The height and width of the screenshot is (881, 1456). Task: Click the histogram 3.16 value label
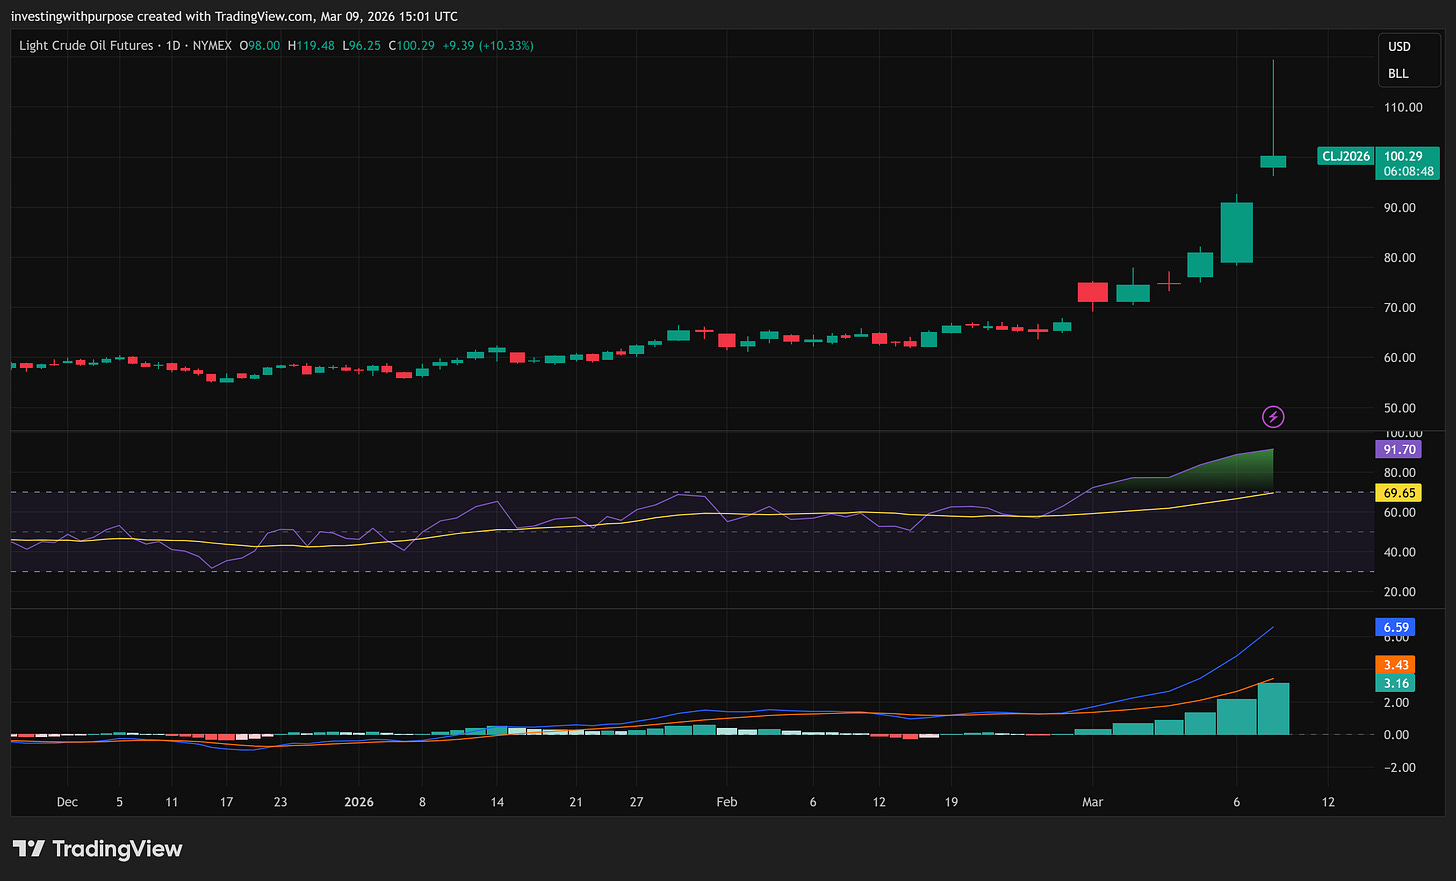tap(1396, 684)
